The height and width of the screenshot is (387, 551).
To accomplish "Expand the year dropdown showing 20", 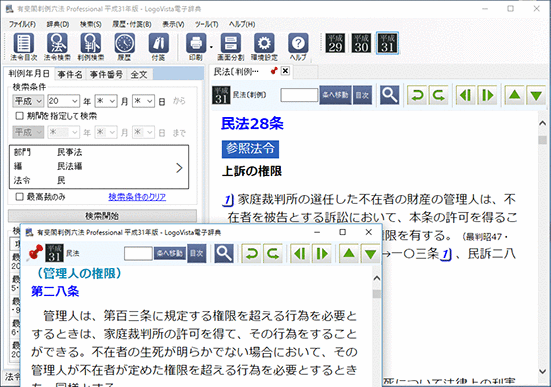I will 63,101.
